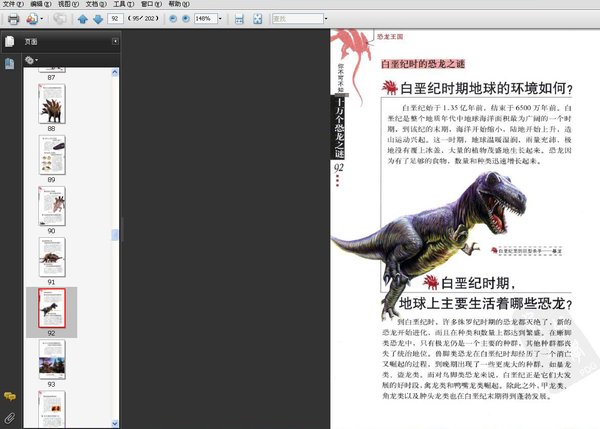Open the 文件 (File) menu
600x429 pixels.
(x=12, y=4)
